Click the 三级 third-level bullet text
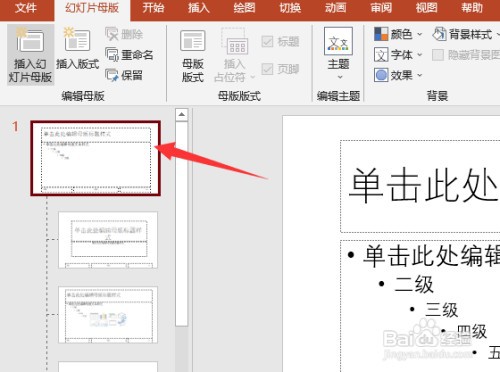Viewport: 500px width, 372px height. pos(442,310)
